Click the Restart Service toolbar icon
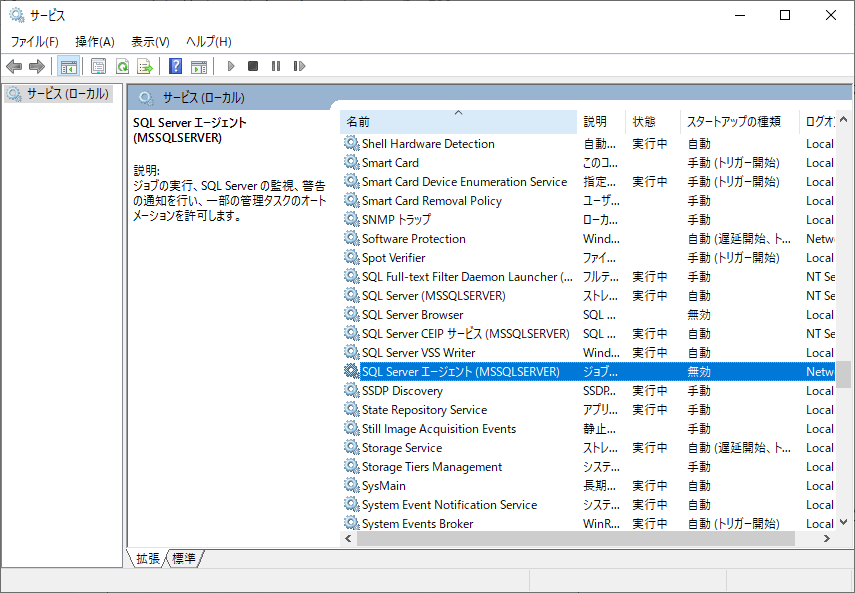855x593 pixels. pos(299,66)
